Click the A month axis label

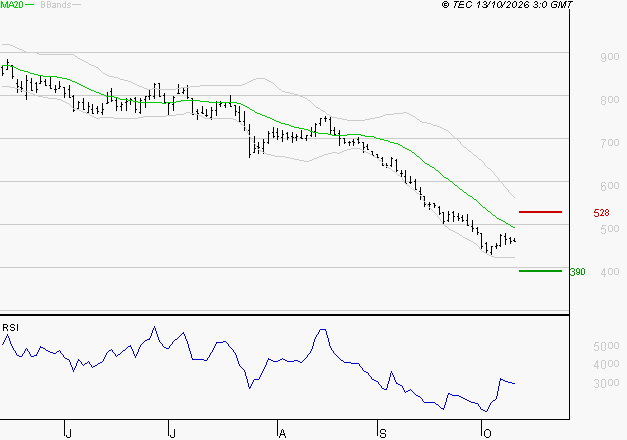click(282, 434)
